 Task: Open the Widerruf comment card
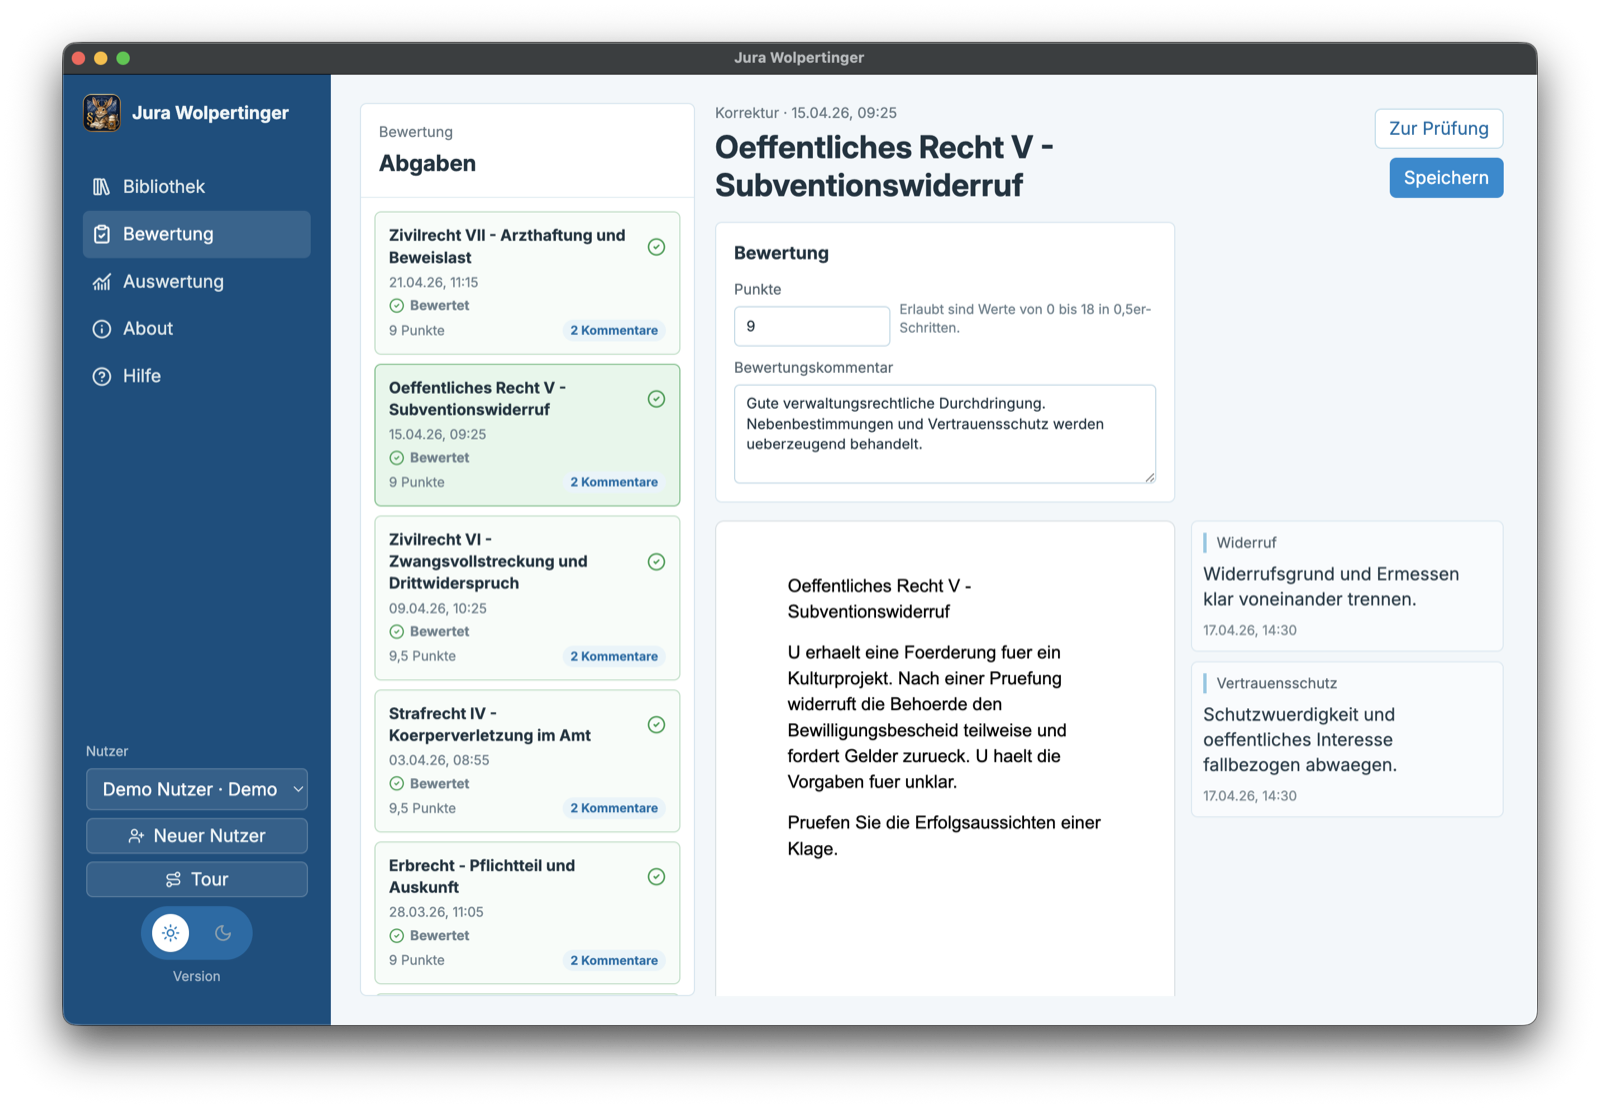(x=1347, y=586)
